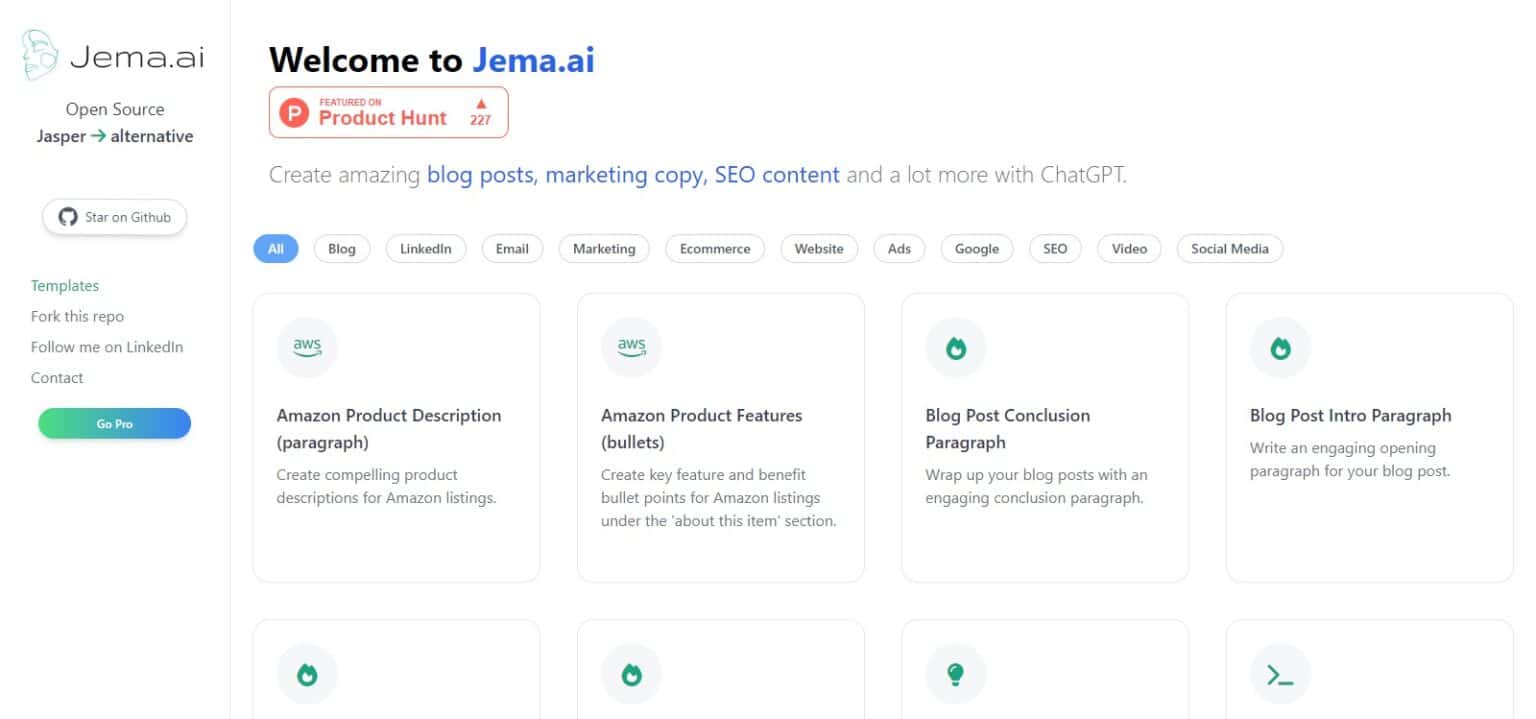Image resolution: width=1536 pixels, height=719 pixels.
Task: Choose the Social Media filter
Action: [x=1230, y=249]
